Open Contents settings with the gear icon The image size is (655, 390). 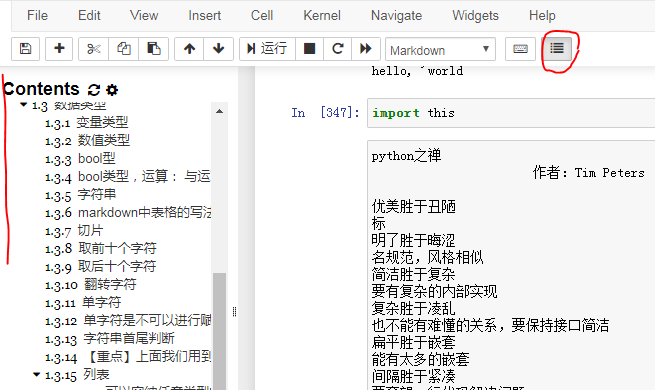pyautogui.click(x=112, y=90)
